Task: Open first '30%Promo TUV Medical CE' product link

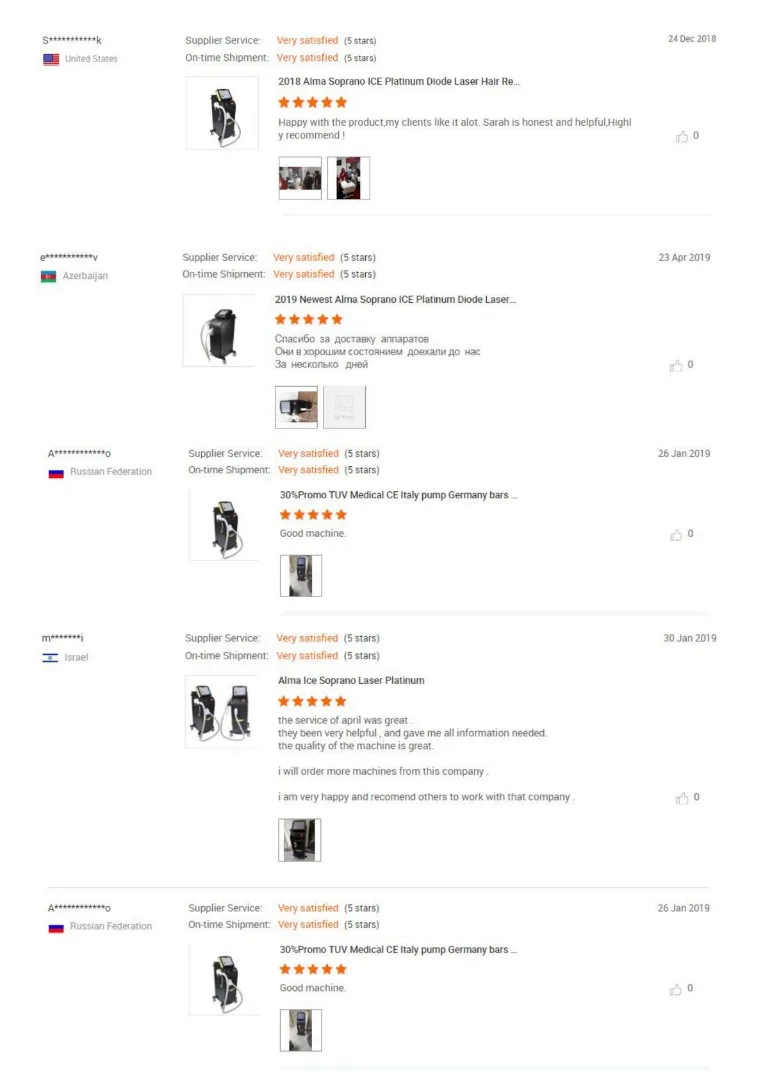Action: [398, 495]
